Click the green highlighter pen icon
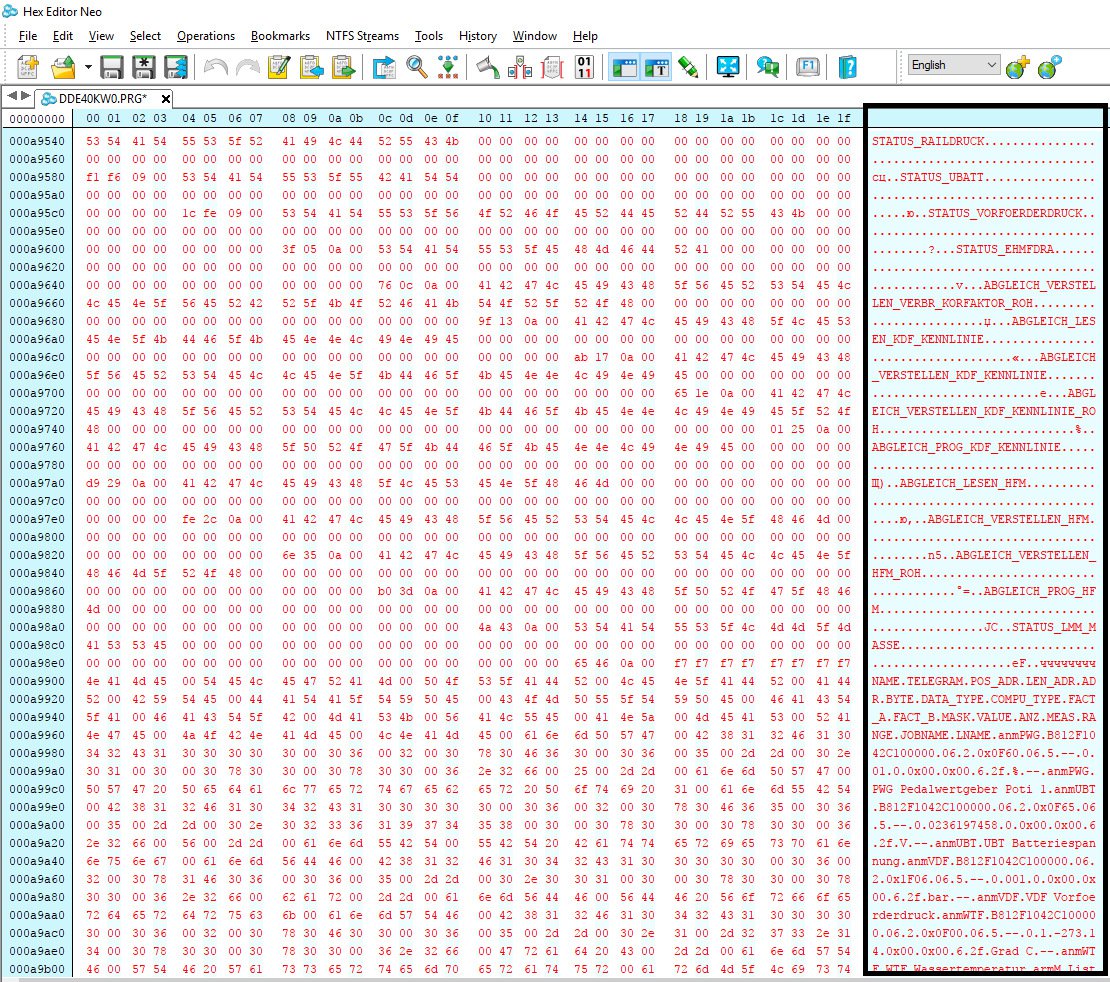The height and width of the screenshot is (982, 1110). [688, 67]
